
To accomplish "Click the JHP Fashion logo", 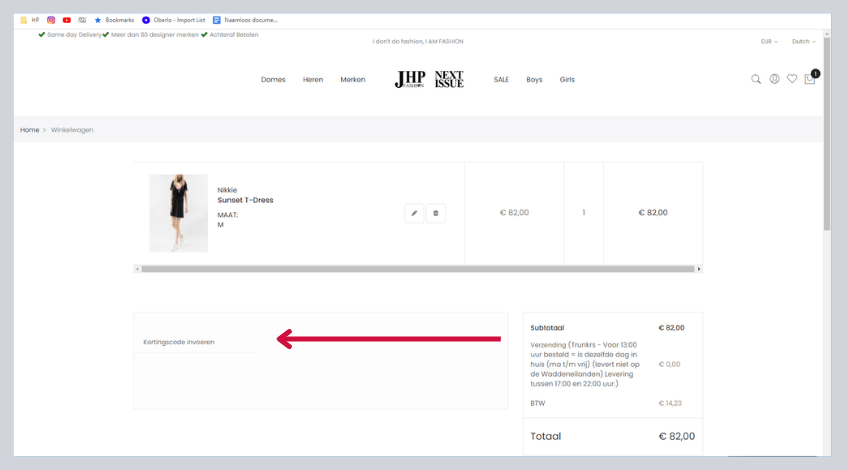I will pyautogui.click(x=410, y=79).
